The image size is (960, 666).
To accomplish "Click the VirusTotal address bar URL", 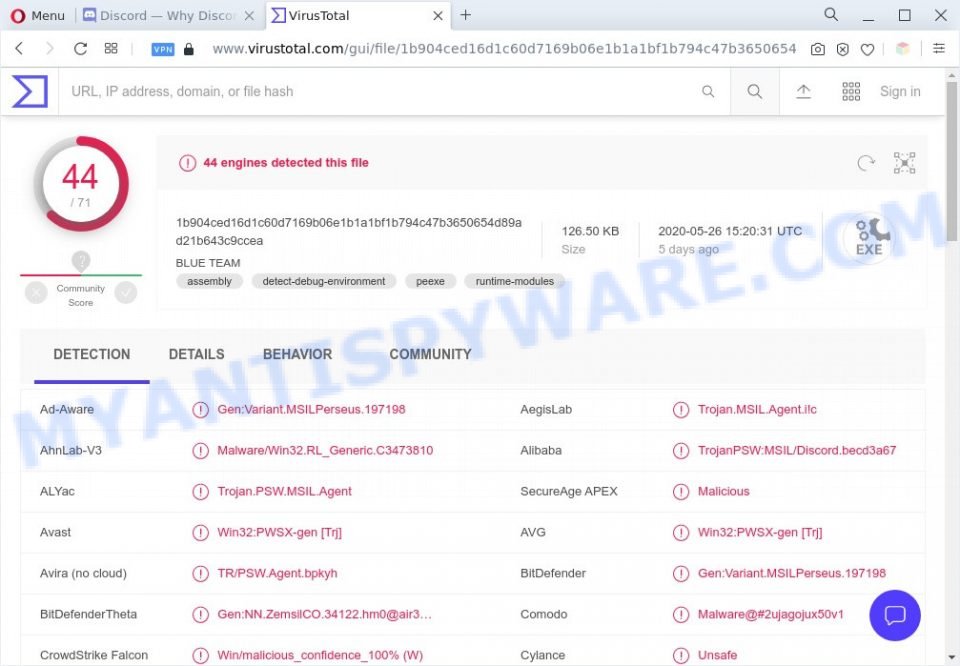I will click(x=504, y=48).
